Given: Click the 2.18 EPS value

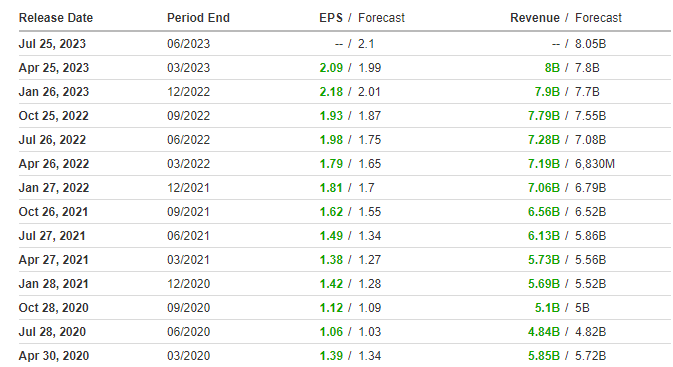Looking at the screenshot, I should 331,92.
